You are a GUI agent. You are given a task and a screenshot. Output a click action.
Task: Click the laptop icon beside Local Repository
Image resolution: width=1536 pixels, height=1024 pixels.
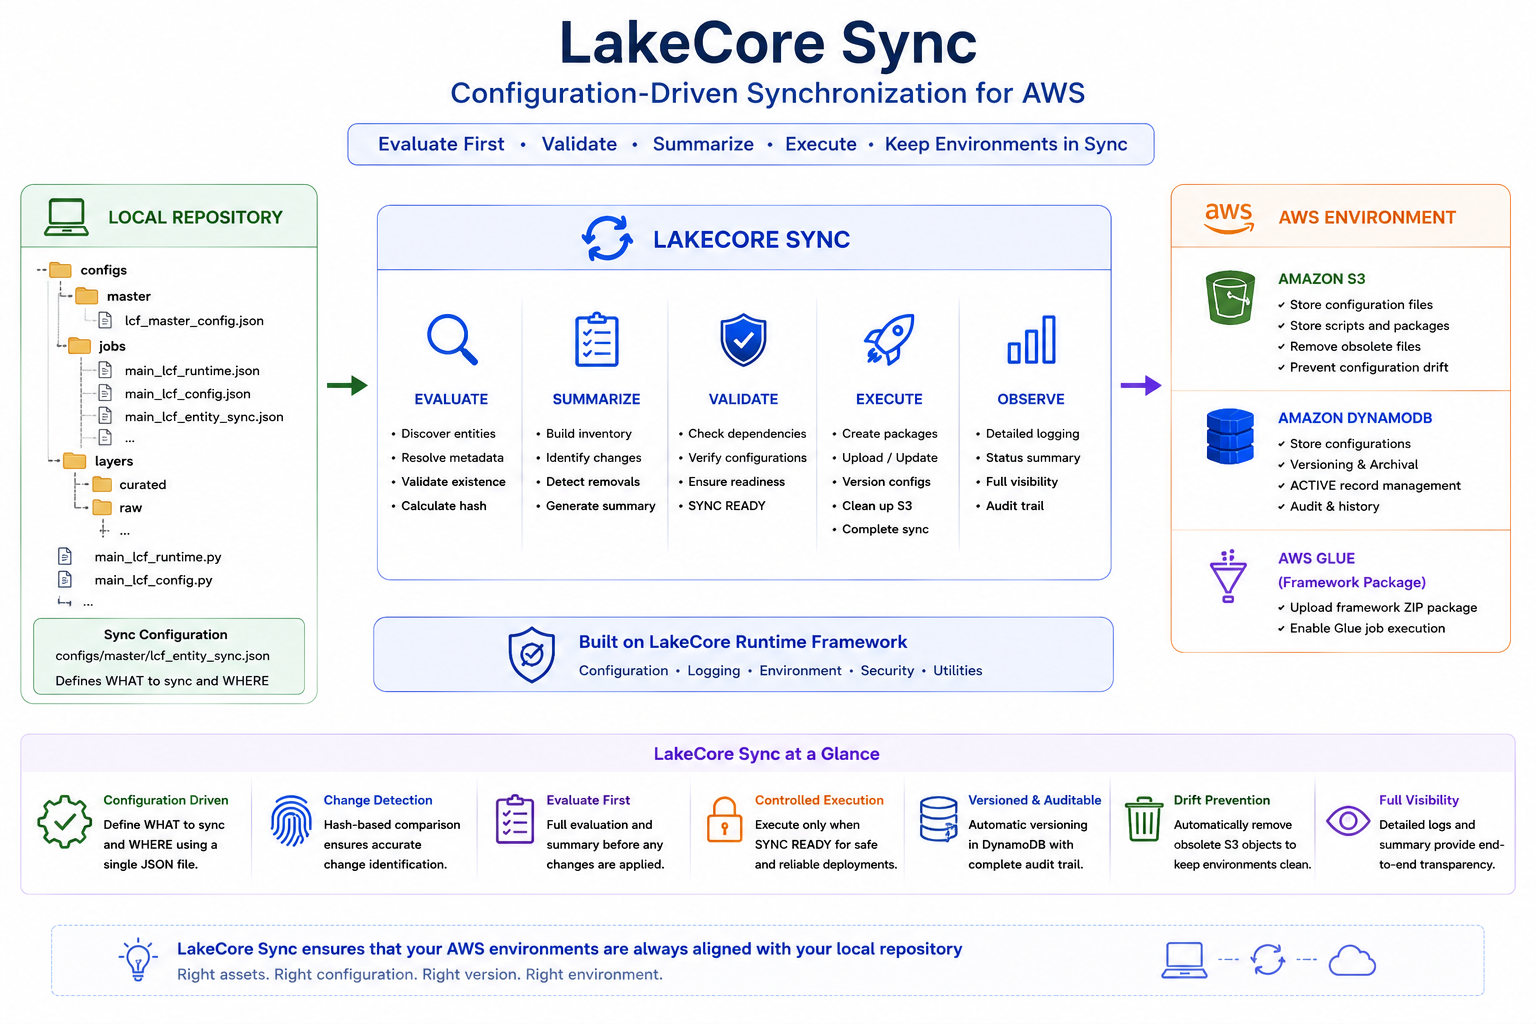[x=67, y=217]
